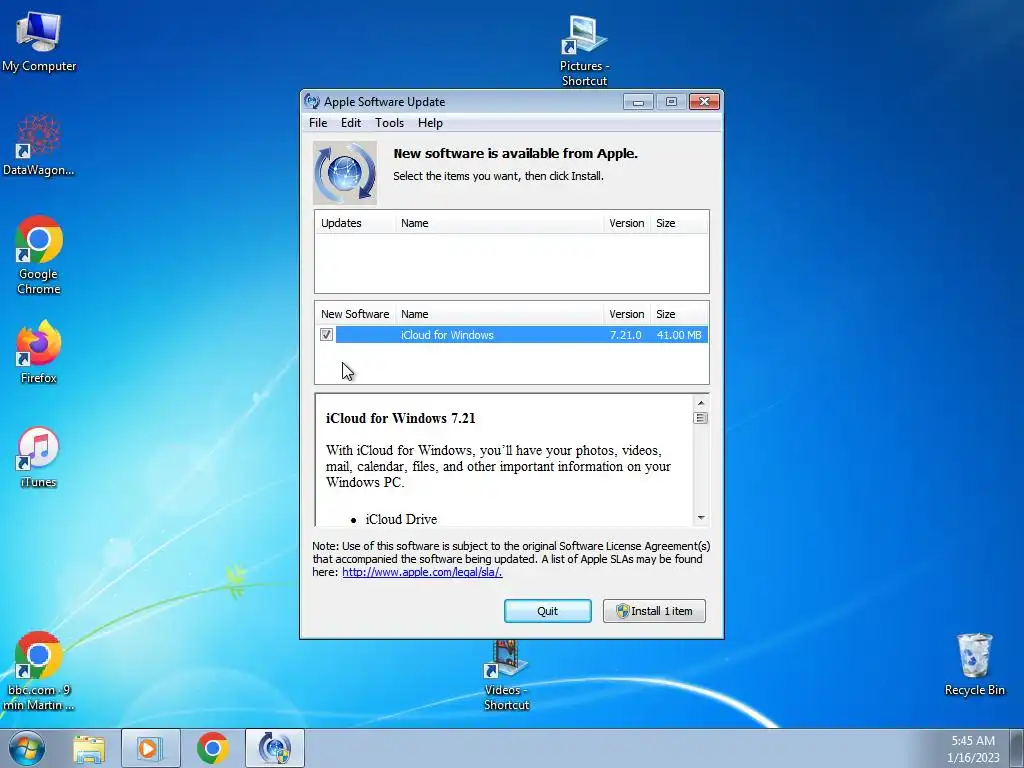Click the Apple Software Update title bar icon

coord(312,101)
